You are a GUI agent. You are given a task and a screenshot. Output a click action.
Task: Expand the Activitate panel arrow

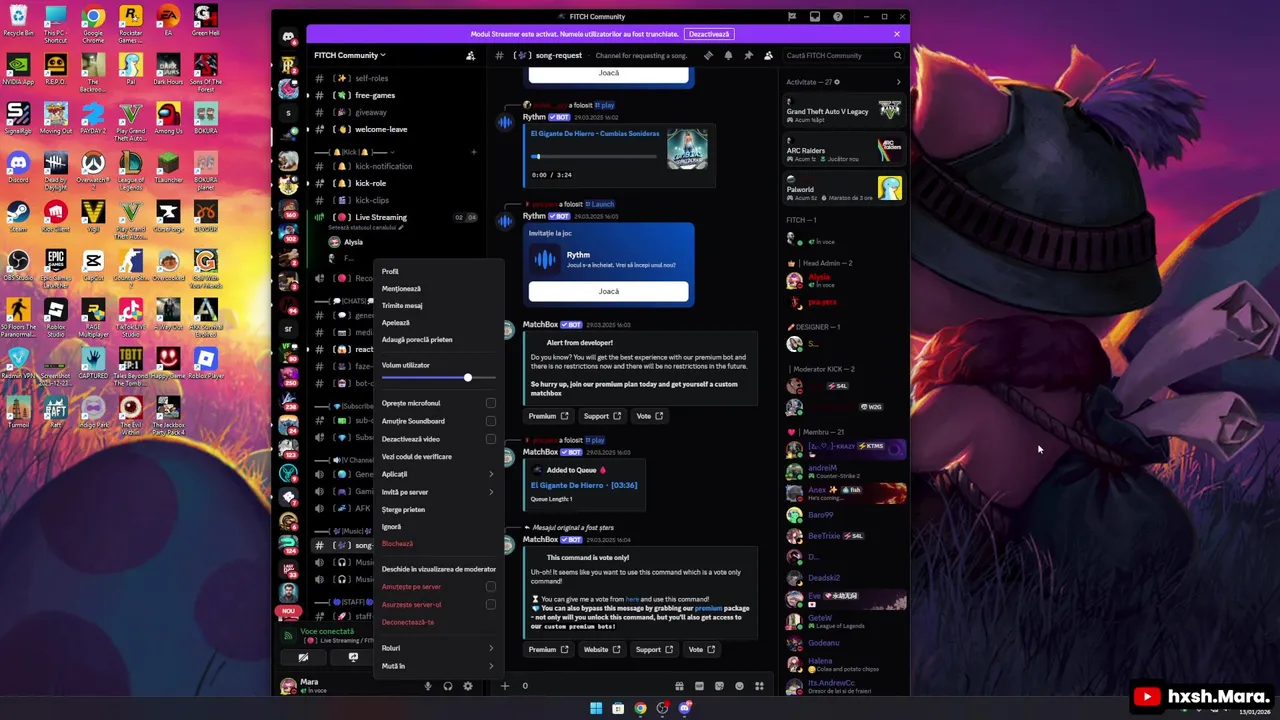(897, 82)
